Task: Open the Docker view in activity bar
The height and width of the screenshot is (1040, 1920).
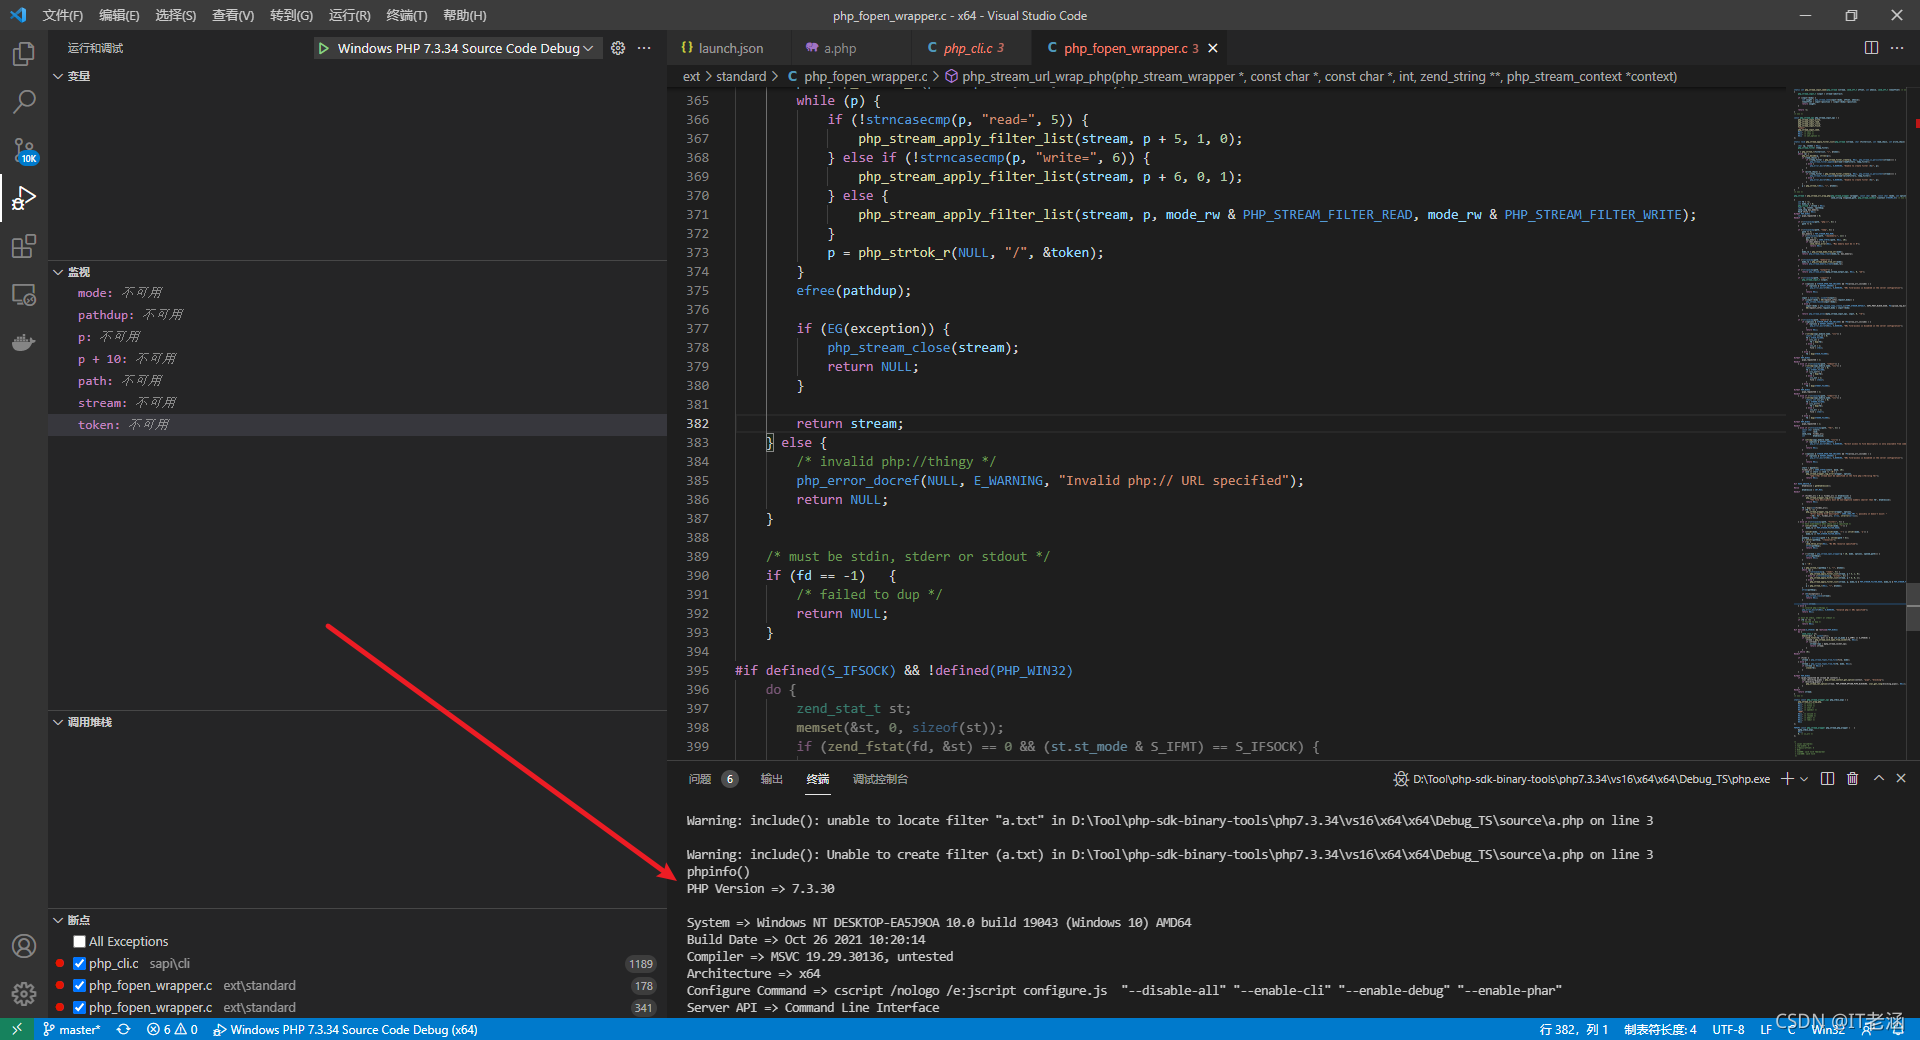Action: tap(24, 343)
